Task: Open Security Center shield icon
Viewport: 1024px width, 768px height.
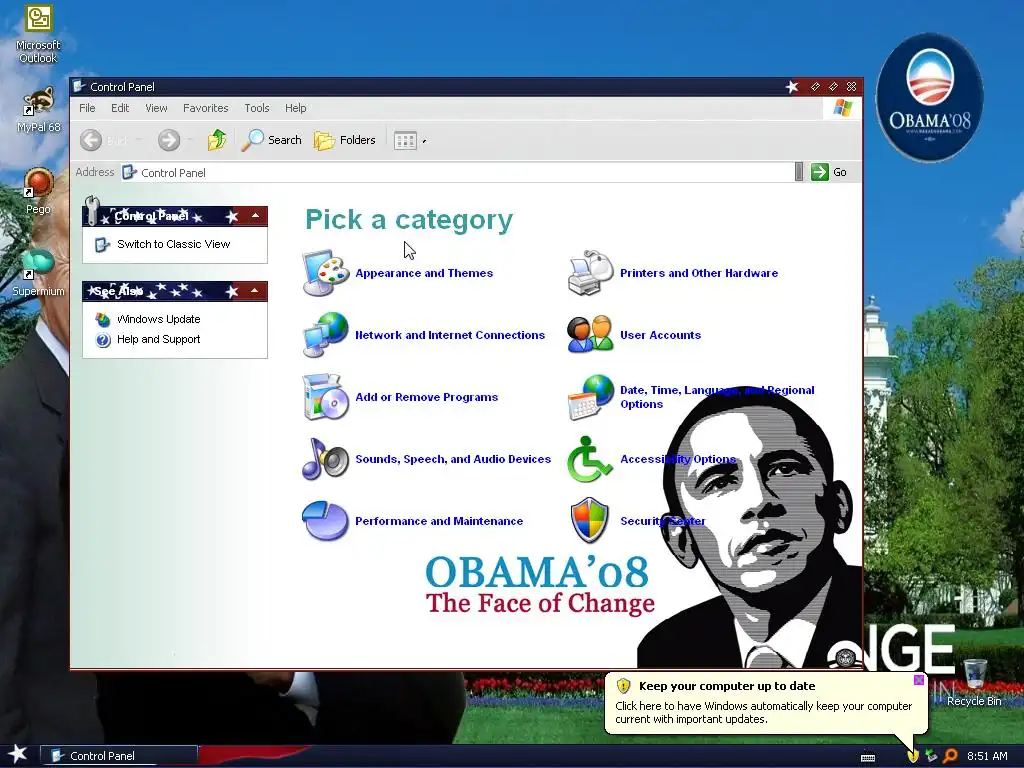Action: coord(590,520)
